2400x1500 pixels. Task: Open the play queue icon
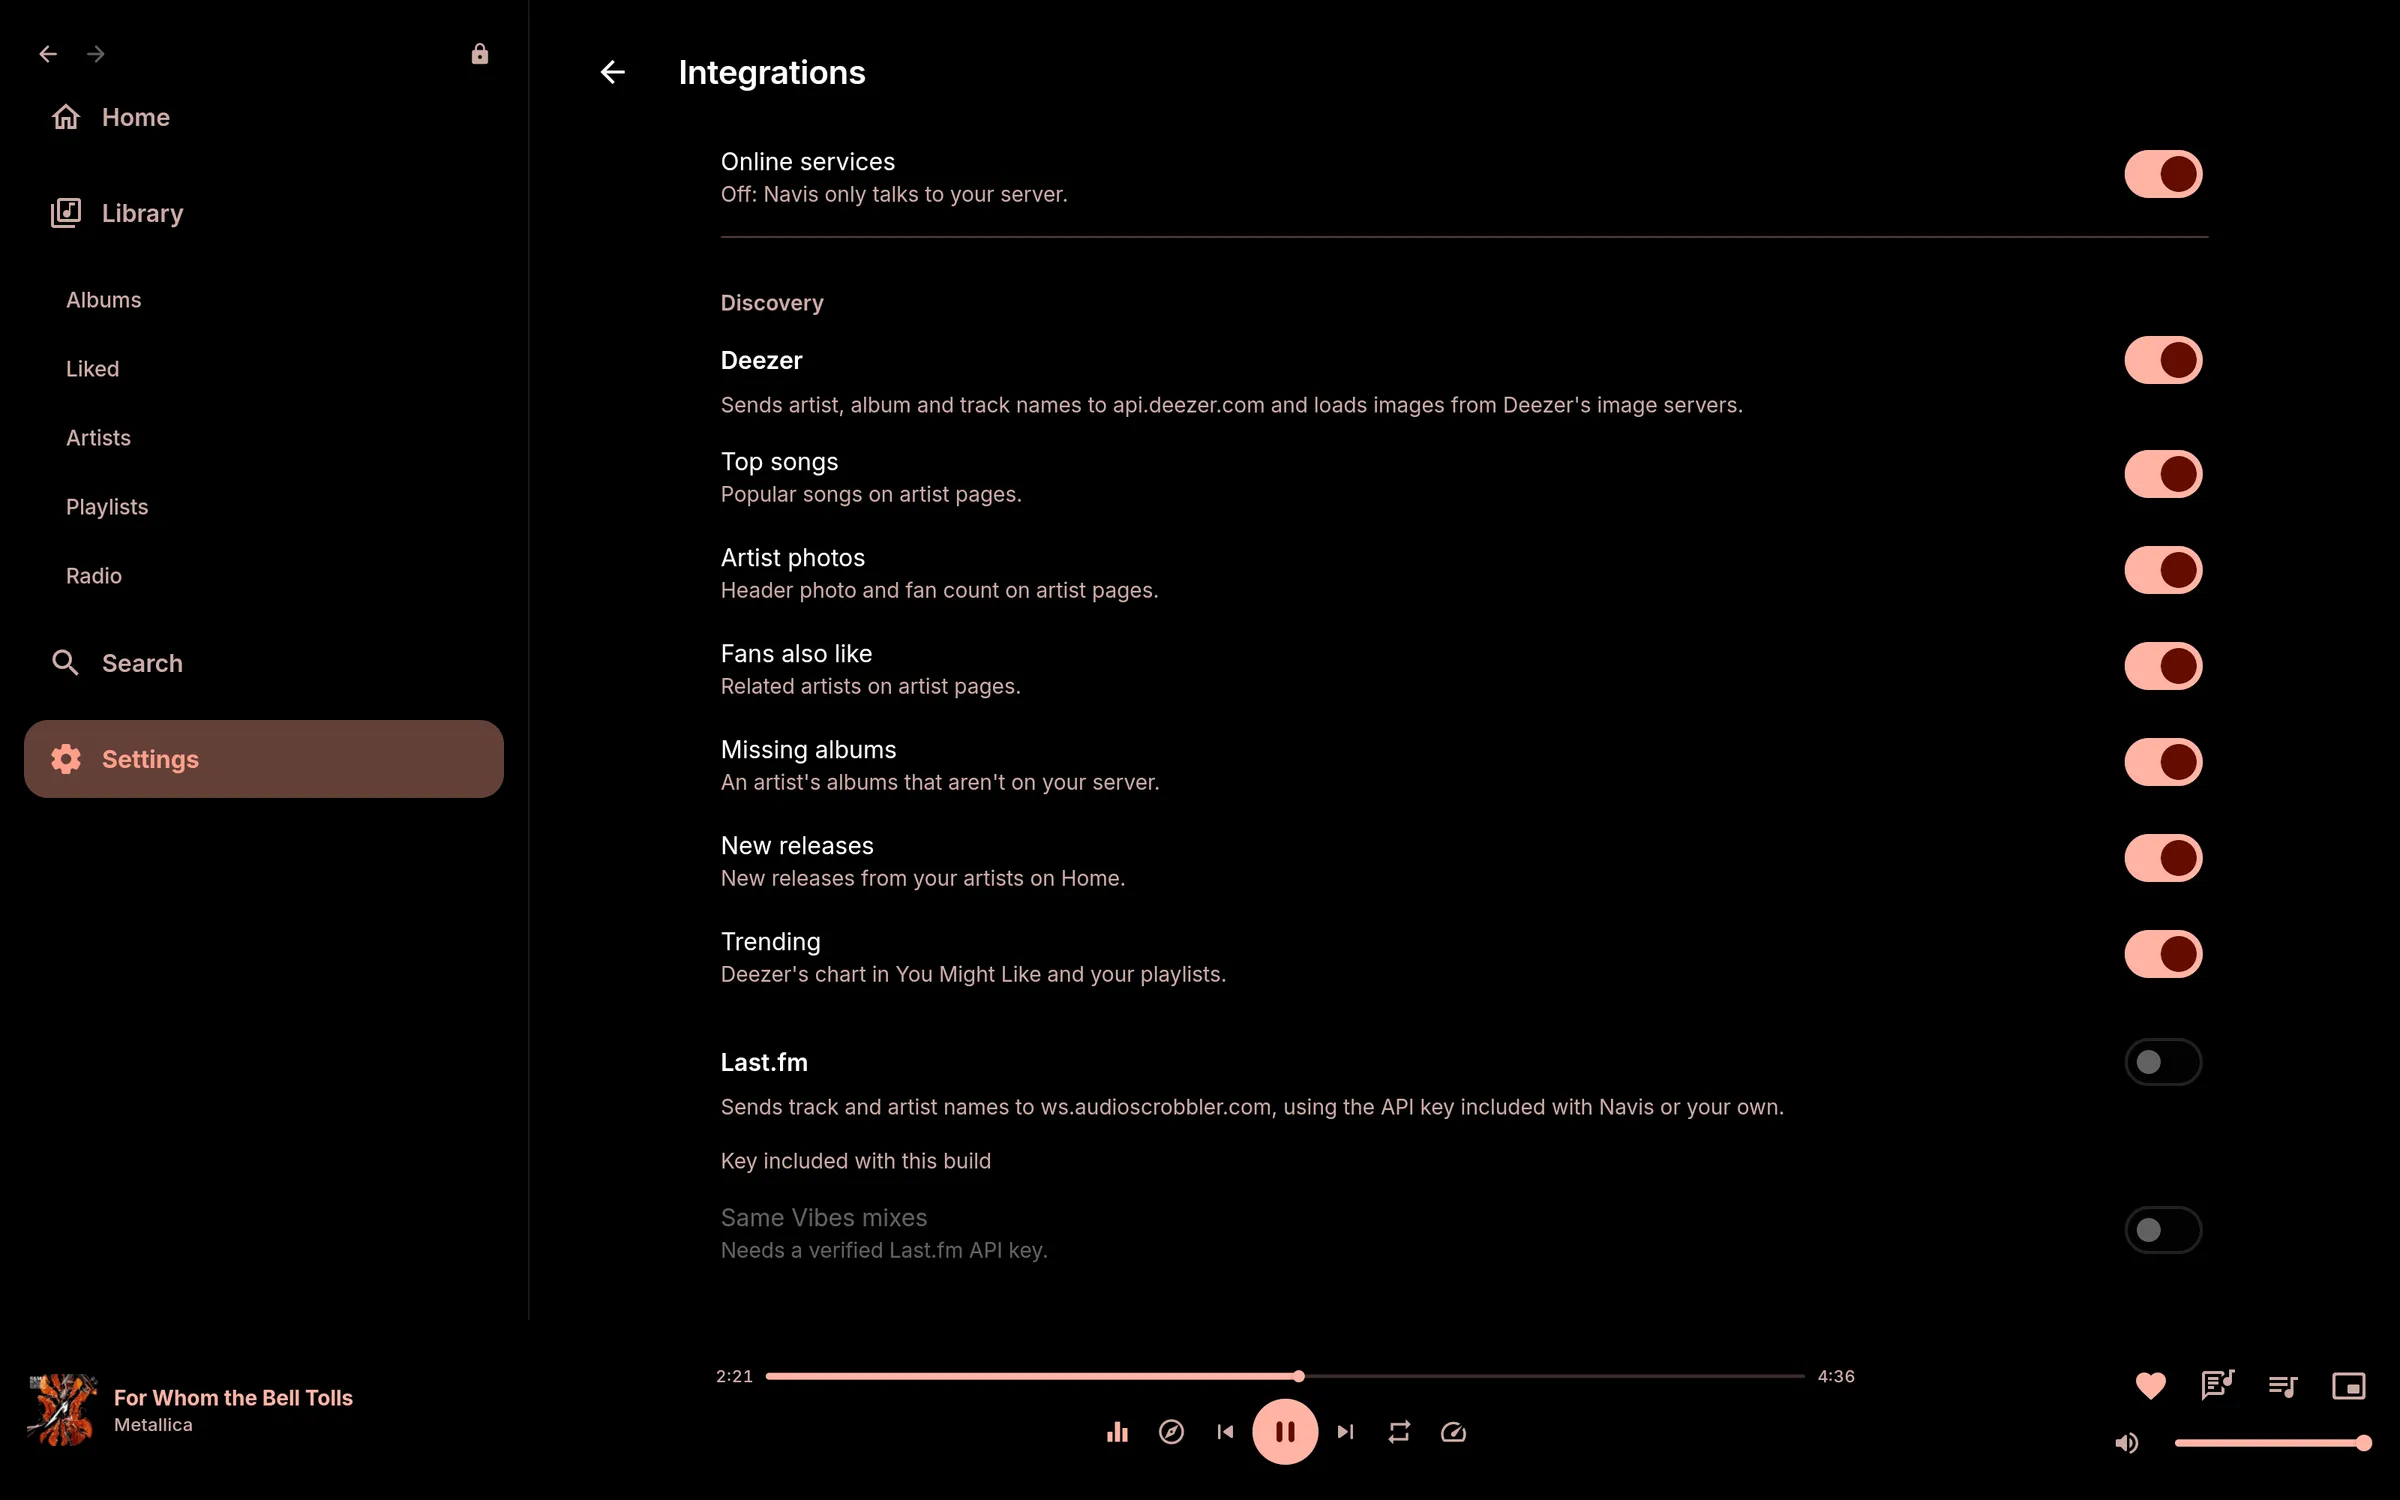pos(2283,1386)
